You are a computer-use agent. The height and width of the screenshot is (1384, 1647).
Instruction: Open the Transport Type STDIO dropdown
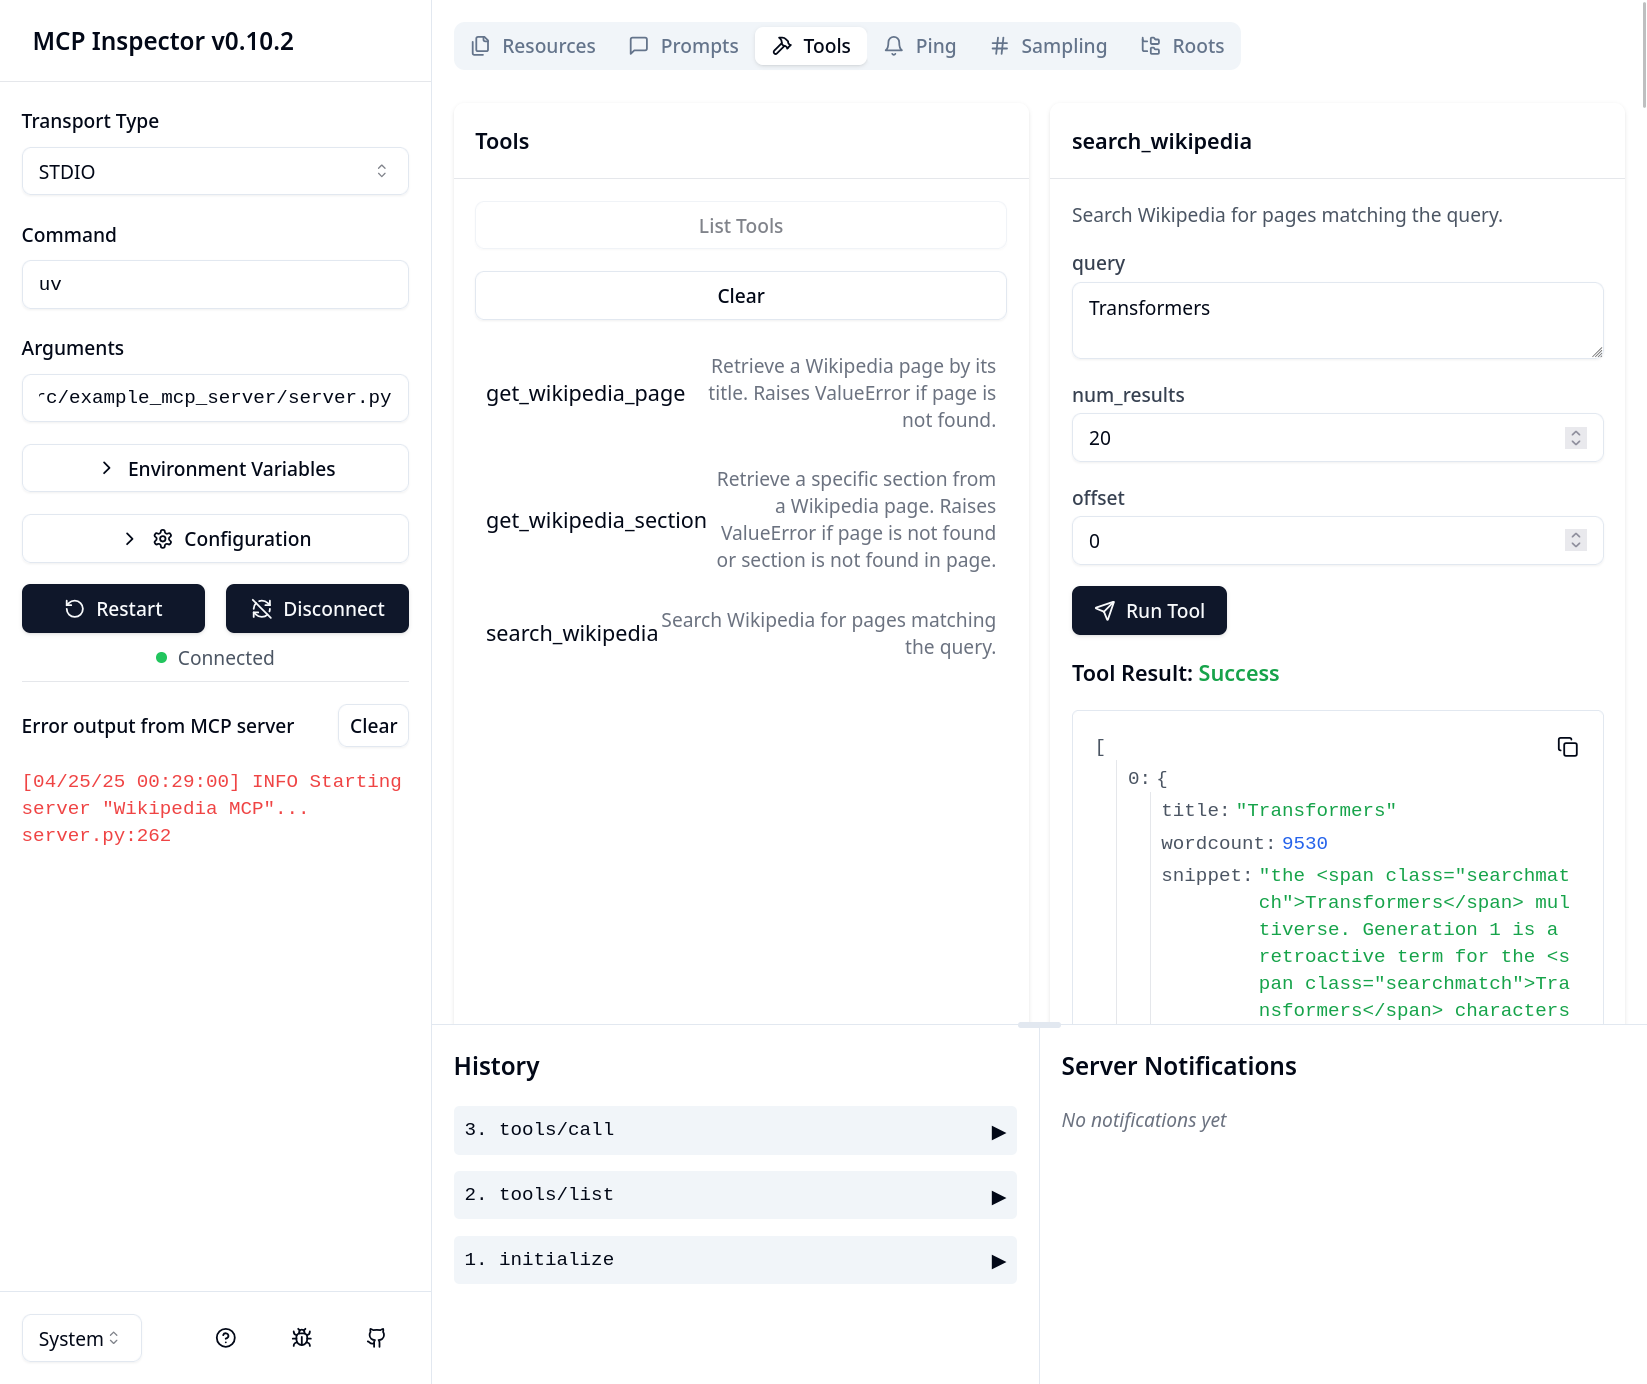215,171
